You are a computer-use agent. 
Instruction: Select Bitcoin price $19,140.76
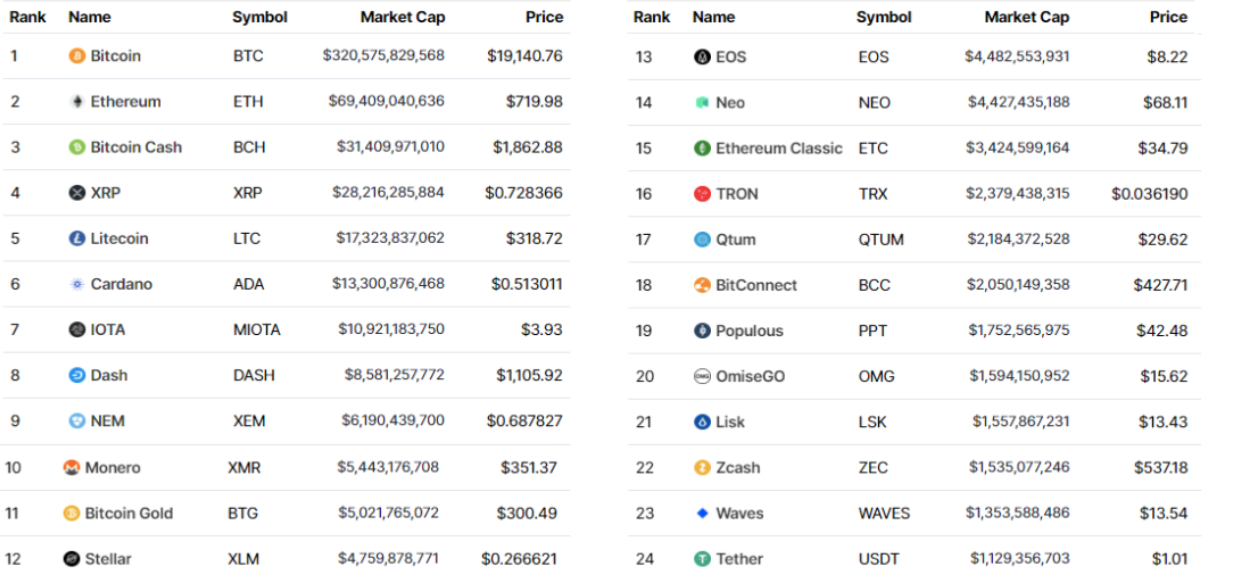pyautogui.click(x=525, y=56)
